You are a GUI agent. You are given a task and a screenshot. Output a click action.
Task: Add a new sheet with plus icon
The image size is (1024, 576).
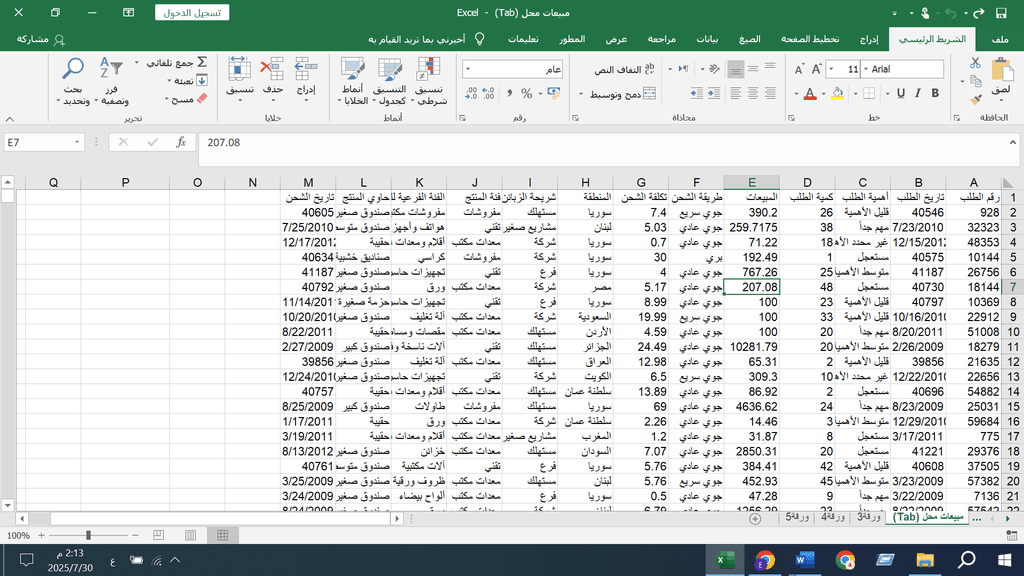point(755,519)
